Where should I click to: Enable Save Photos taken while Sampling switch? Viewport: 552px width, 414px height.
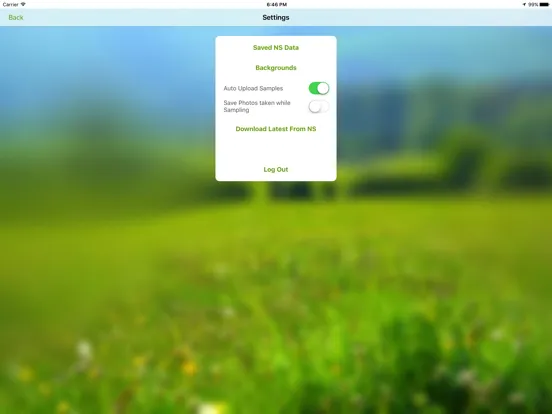(x=319, y=106)
